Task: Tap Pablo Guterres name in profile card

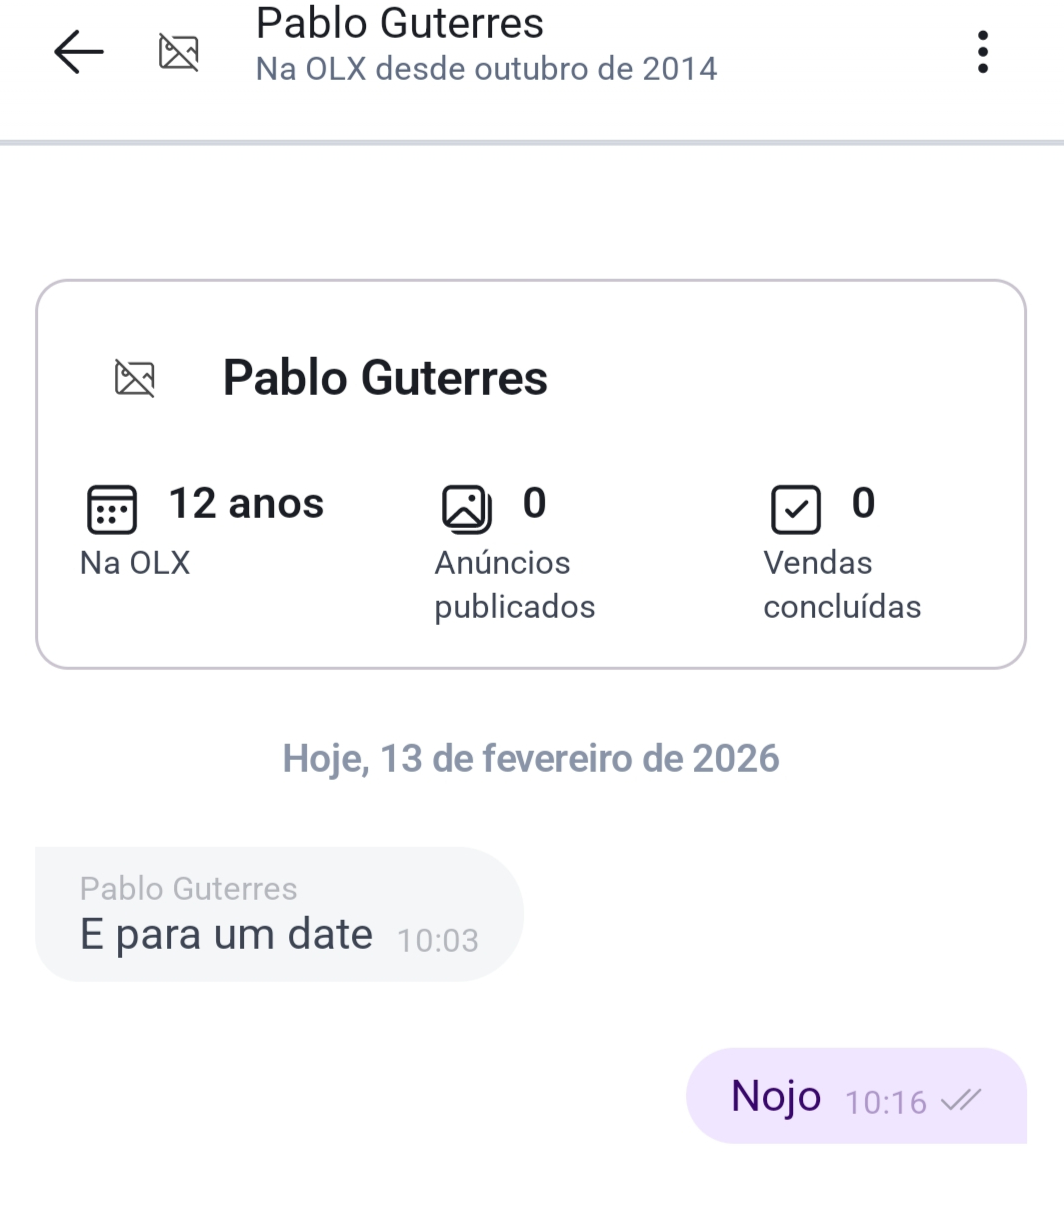Action: (385, 378)
